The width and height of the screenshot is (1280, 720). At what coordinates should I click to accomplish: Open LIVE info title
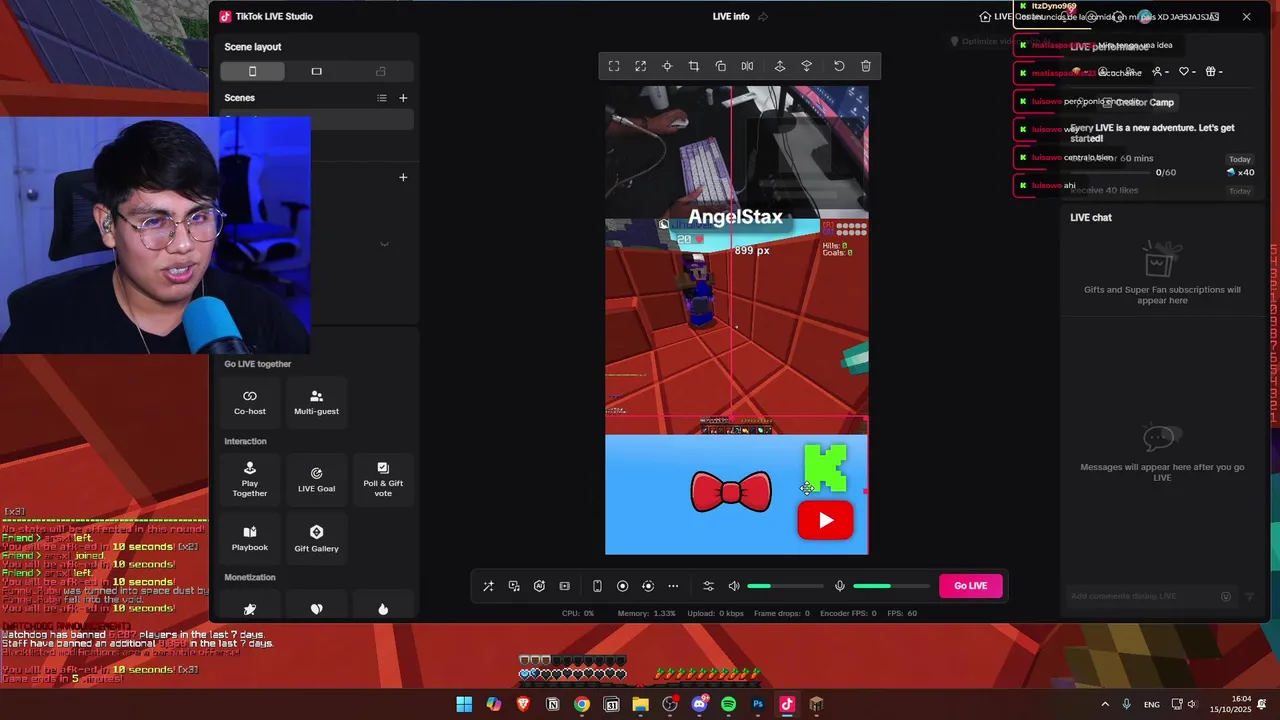click(731, 17)
